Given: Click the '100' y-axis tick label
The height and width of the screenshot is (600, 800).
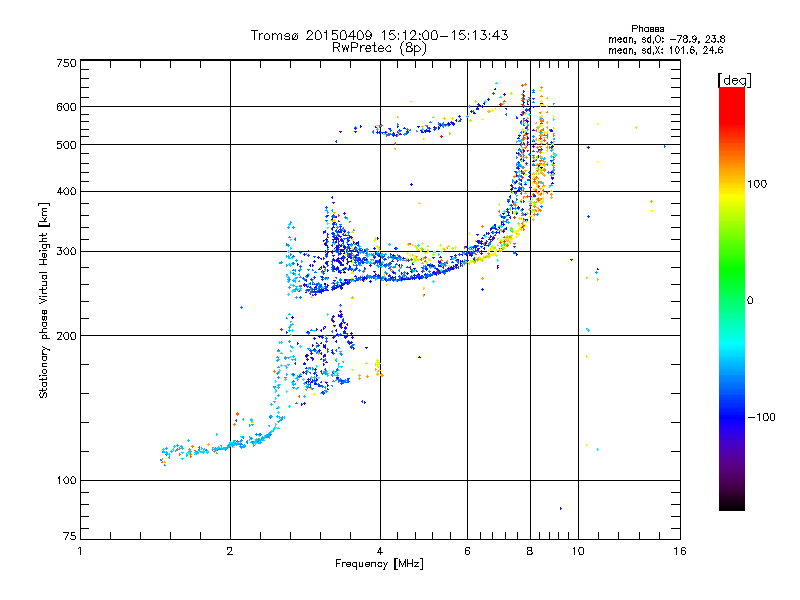Looking at the screenshot, I should (66, 481).
